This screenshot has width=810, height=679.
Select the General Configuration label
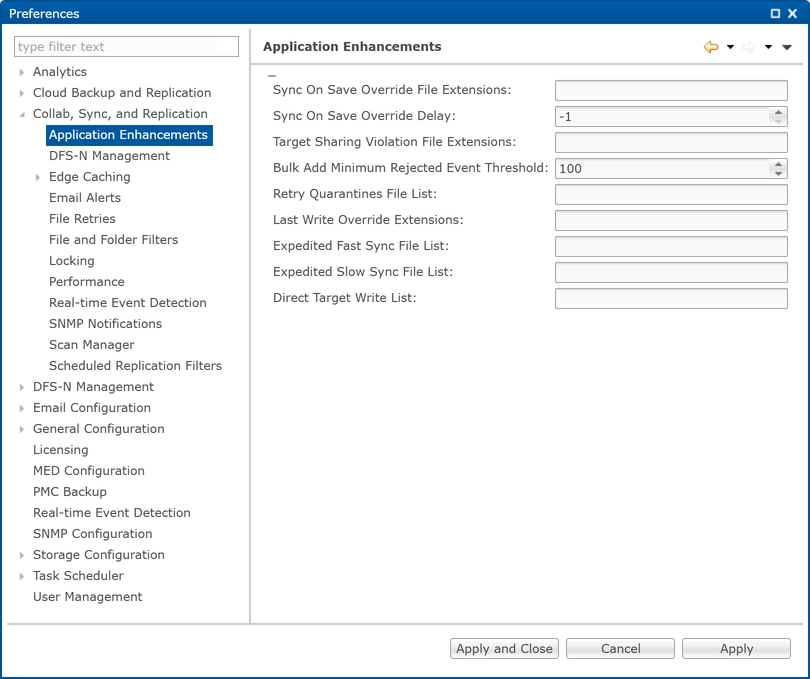(98, 429)
